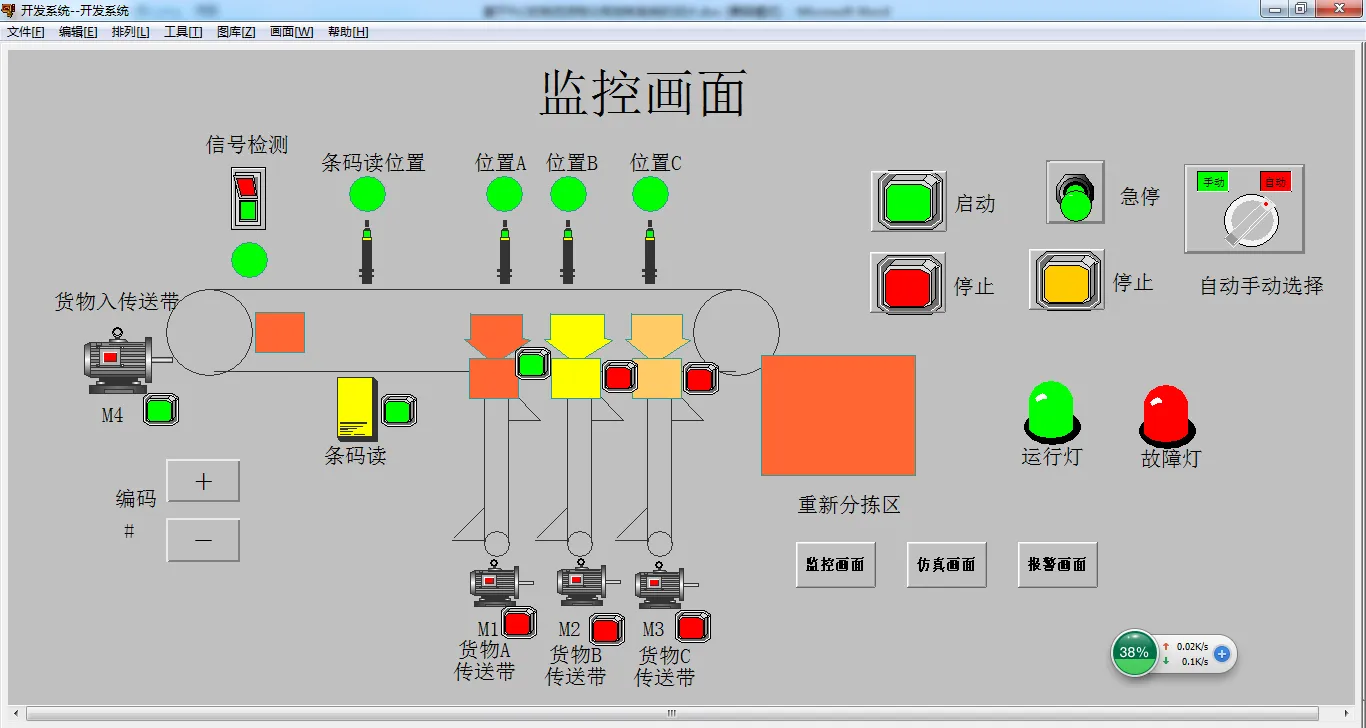Click the 位置B green indicator lamp

click(x=568, y=194)
